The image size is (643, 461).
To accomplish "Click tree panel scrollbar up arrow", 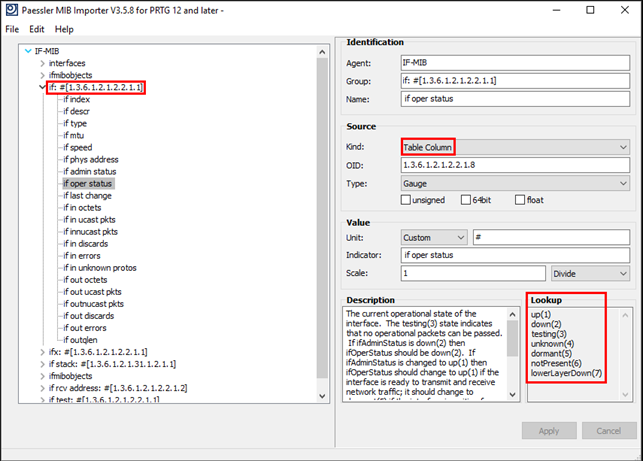I will click(322, 52).
